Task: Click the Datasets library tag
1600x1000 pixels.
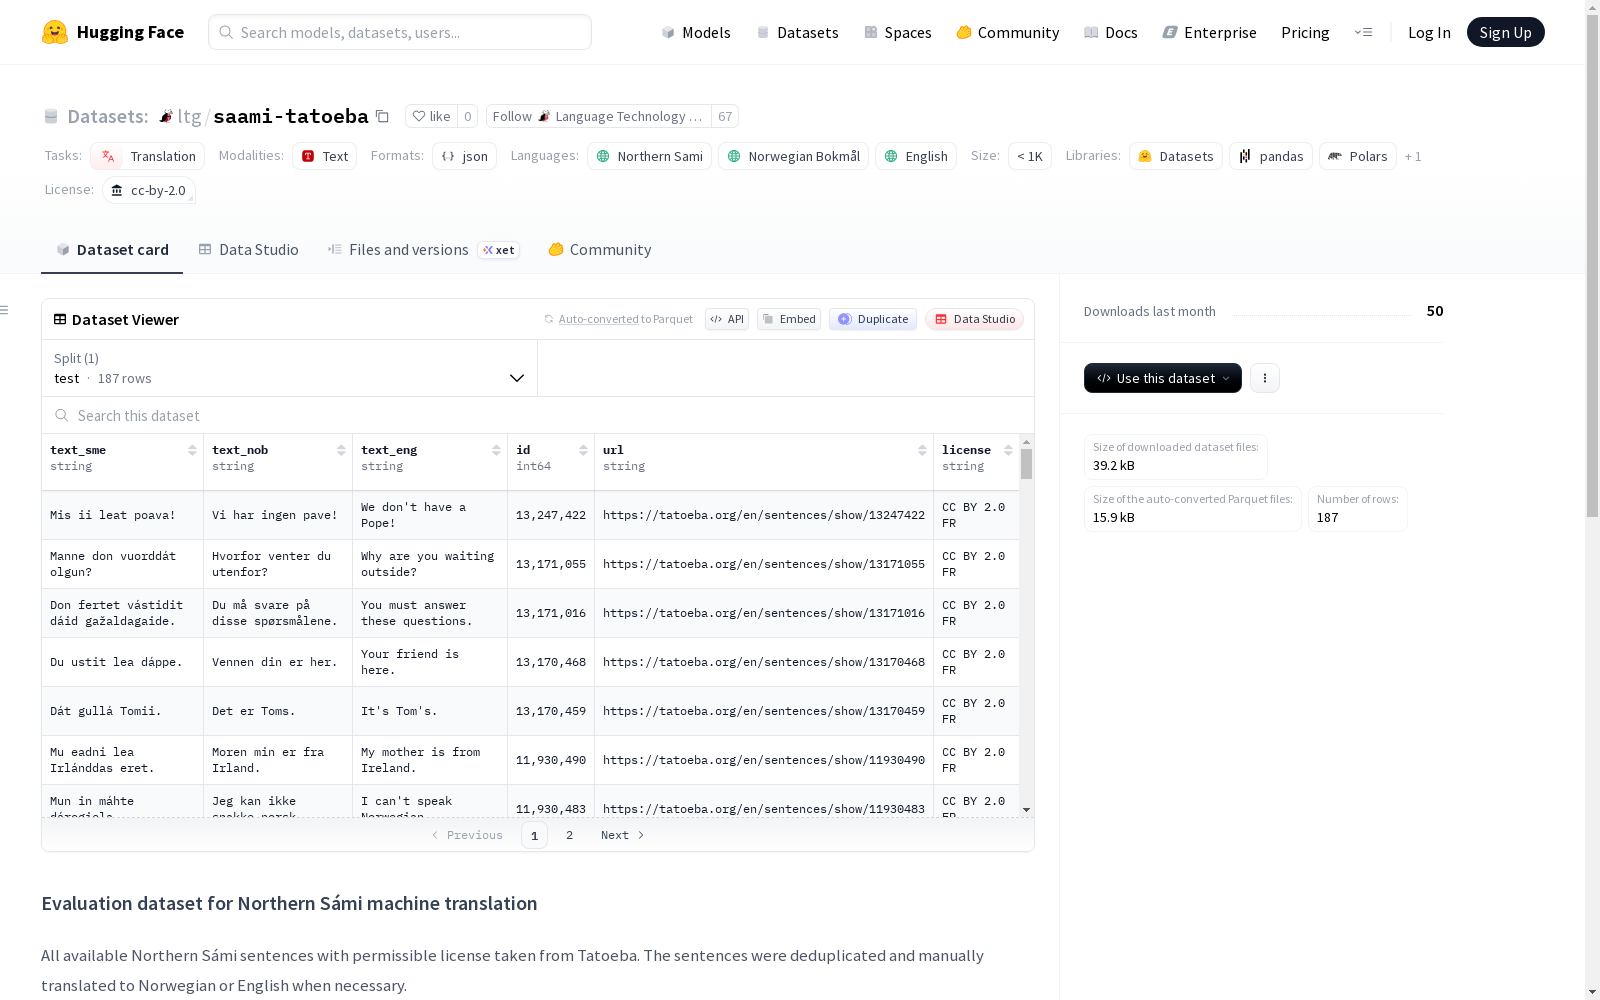Action: (1176, 156)
